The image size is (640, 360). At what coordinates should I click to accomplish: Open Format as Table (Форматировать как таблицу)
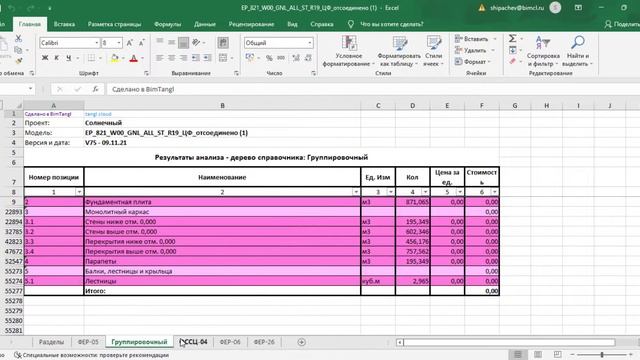click(399, 51)
